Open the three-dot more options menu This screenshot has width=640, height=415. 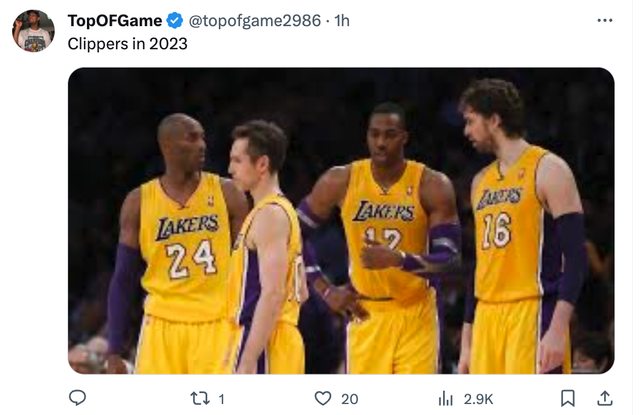point(604,20)
